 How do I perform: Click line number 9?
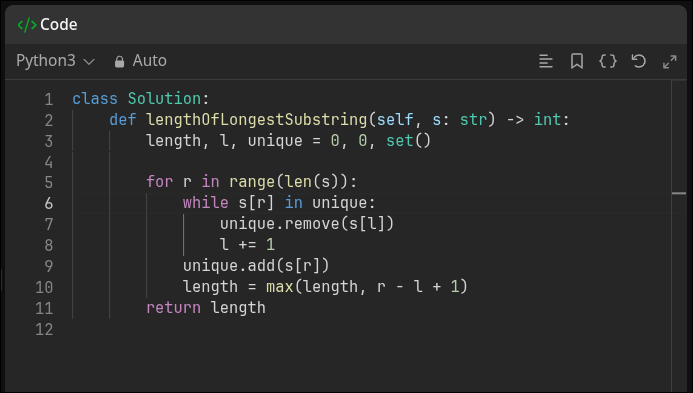pos(49,266)
